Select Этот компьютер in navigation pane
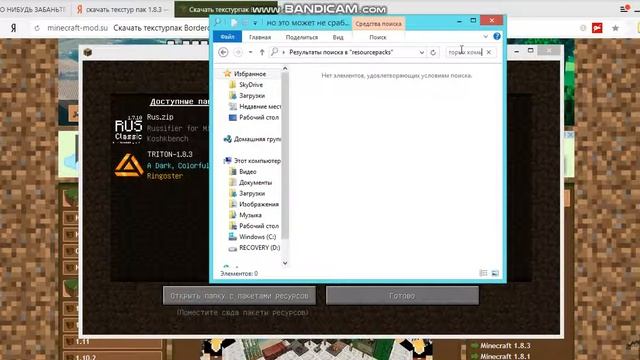640x360 pixels. 253,161
